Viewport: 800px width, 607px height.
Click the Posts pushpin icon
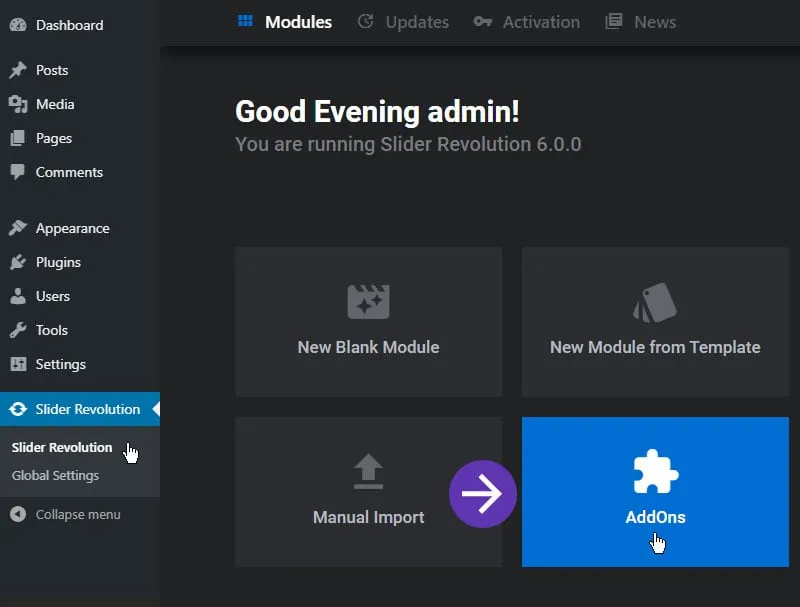[17, 70]
